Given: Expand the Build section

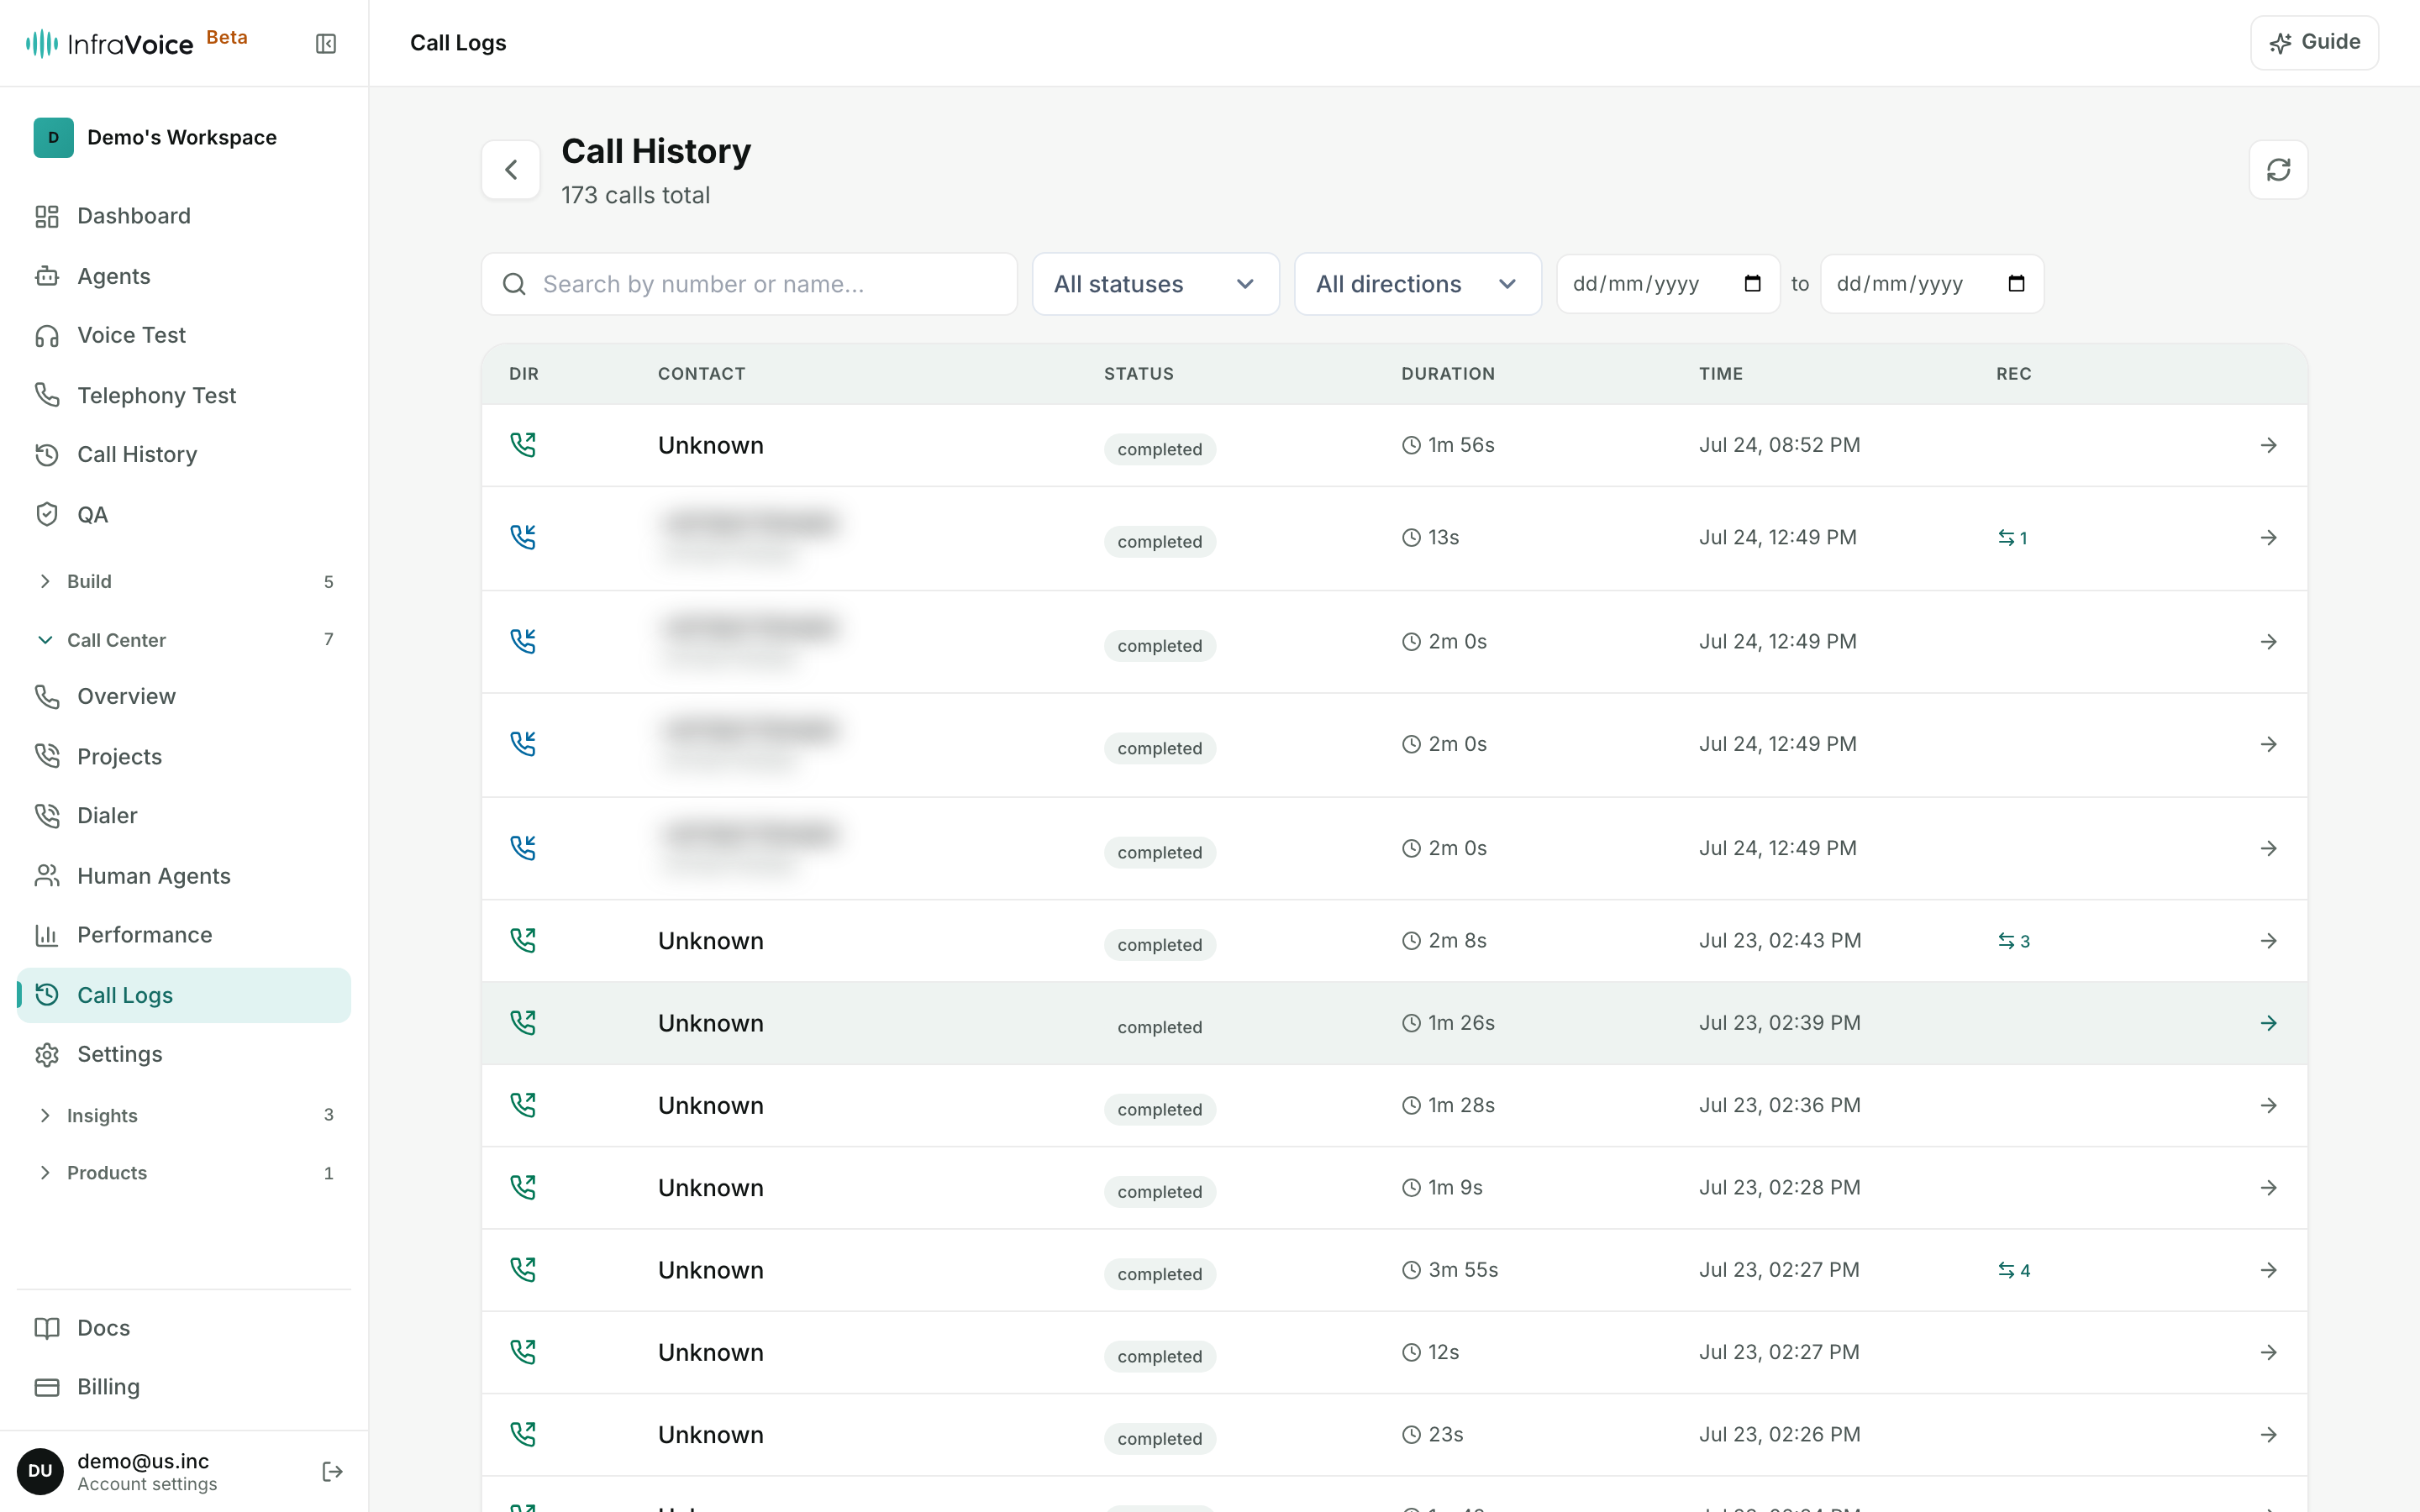Looking at the screenshot, I should click(x=184, y=581).
